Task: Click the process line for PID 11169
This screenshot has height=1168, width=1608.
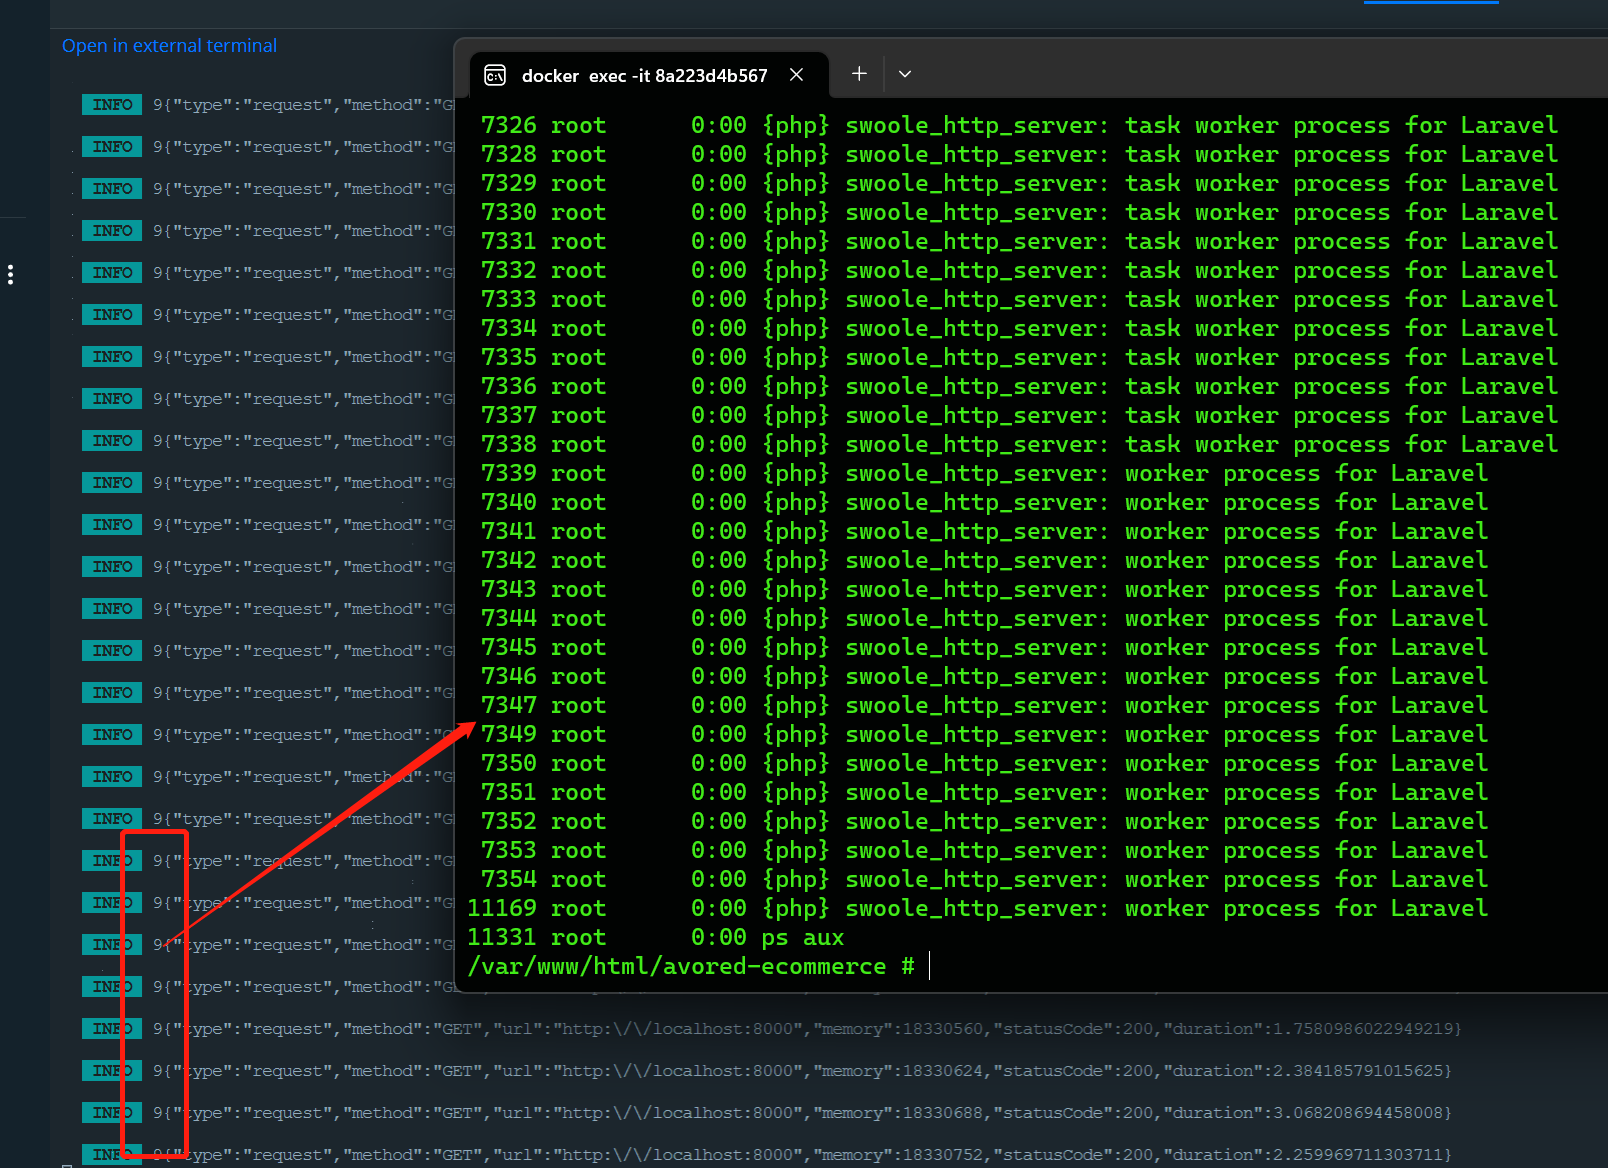Action: [x=900, y=908]
